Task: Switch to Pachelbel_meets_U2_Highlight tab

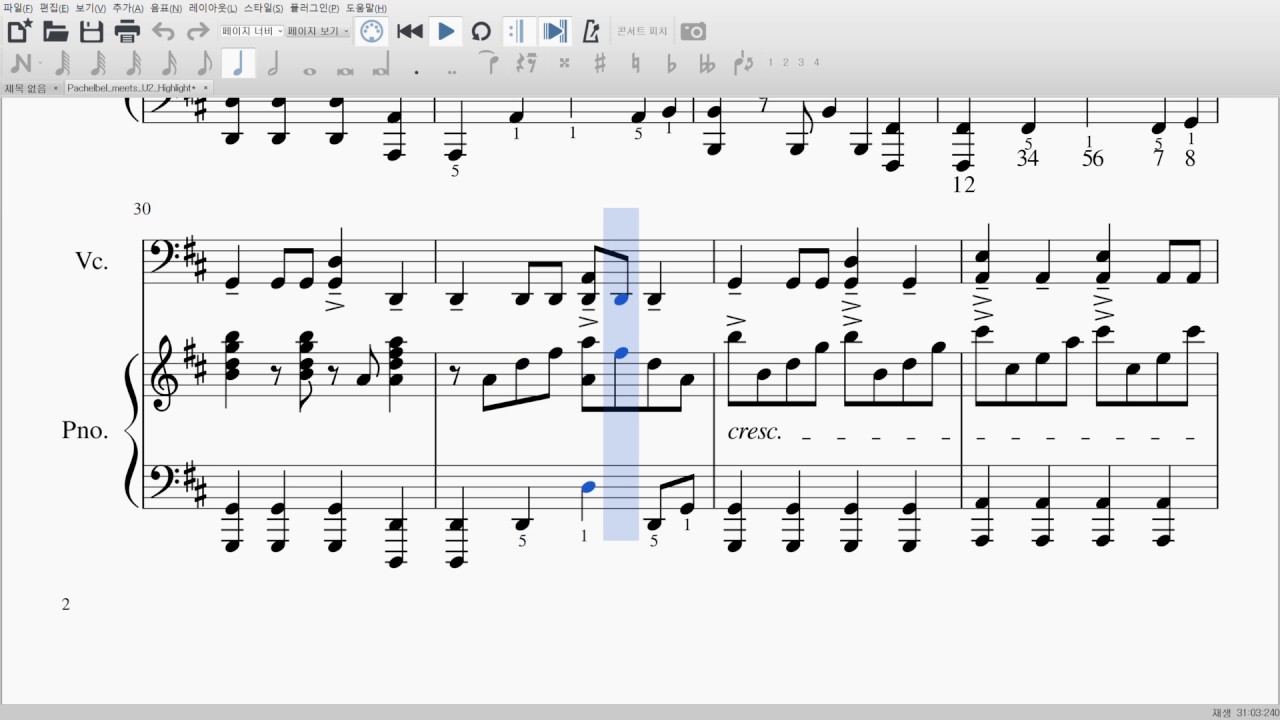Action: (130, 88)
